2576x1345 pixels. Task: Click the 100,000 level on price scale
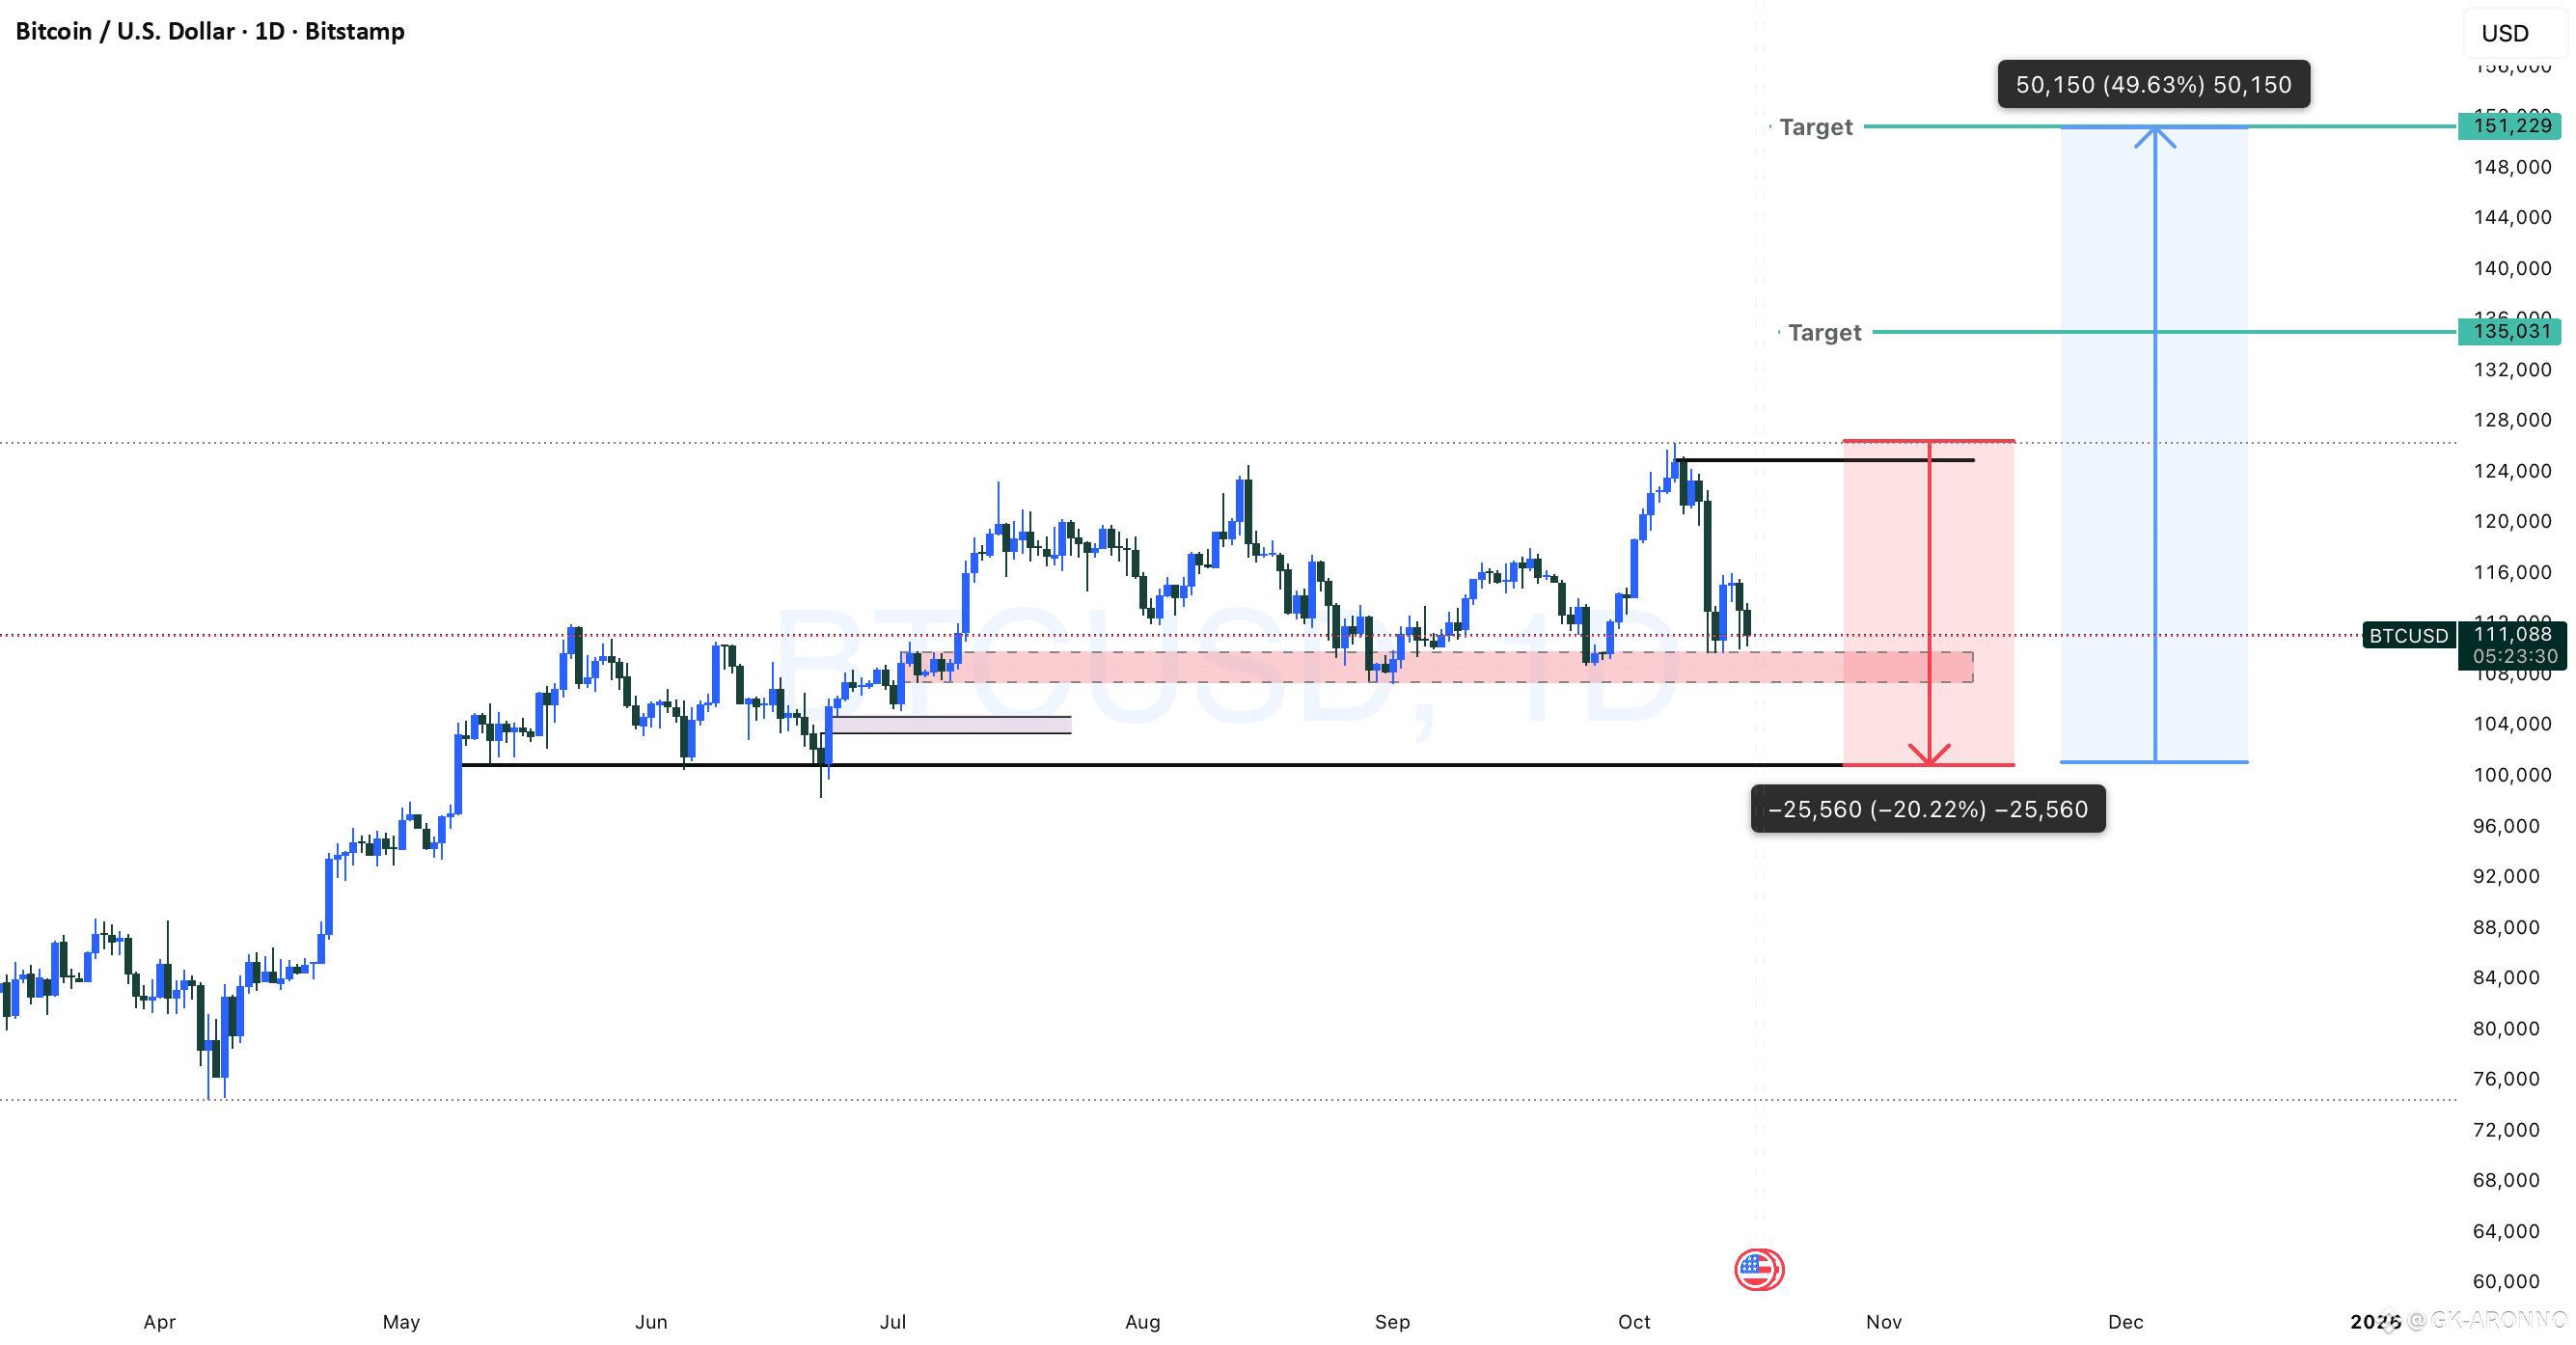[x=2511, y=775]
